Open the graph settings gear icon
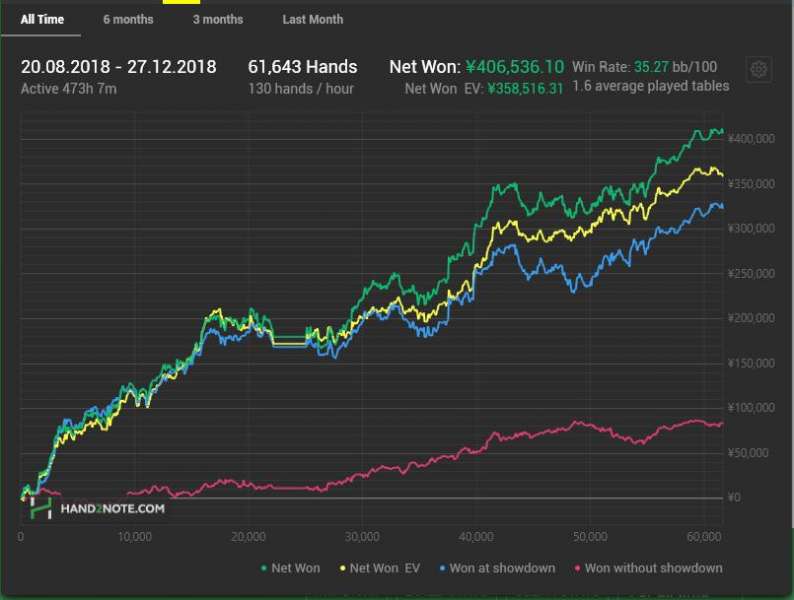The image size is (794, 600). click(x=759, y=69)
